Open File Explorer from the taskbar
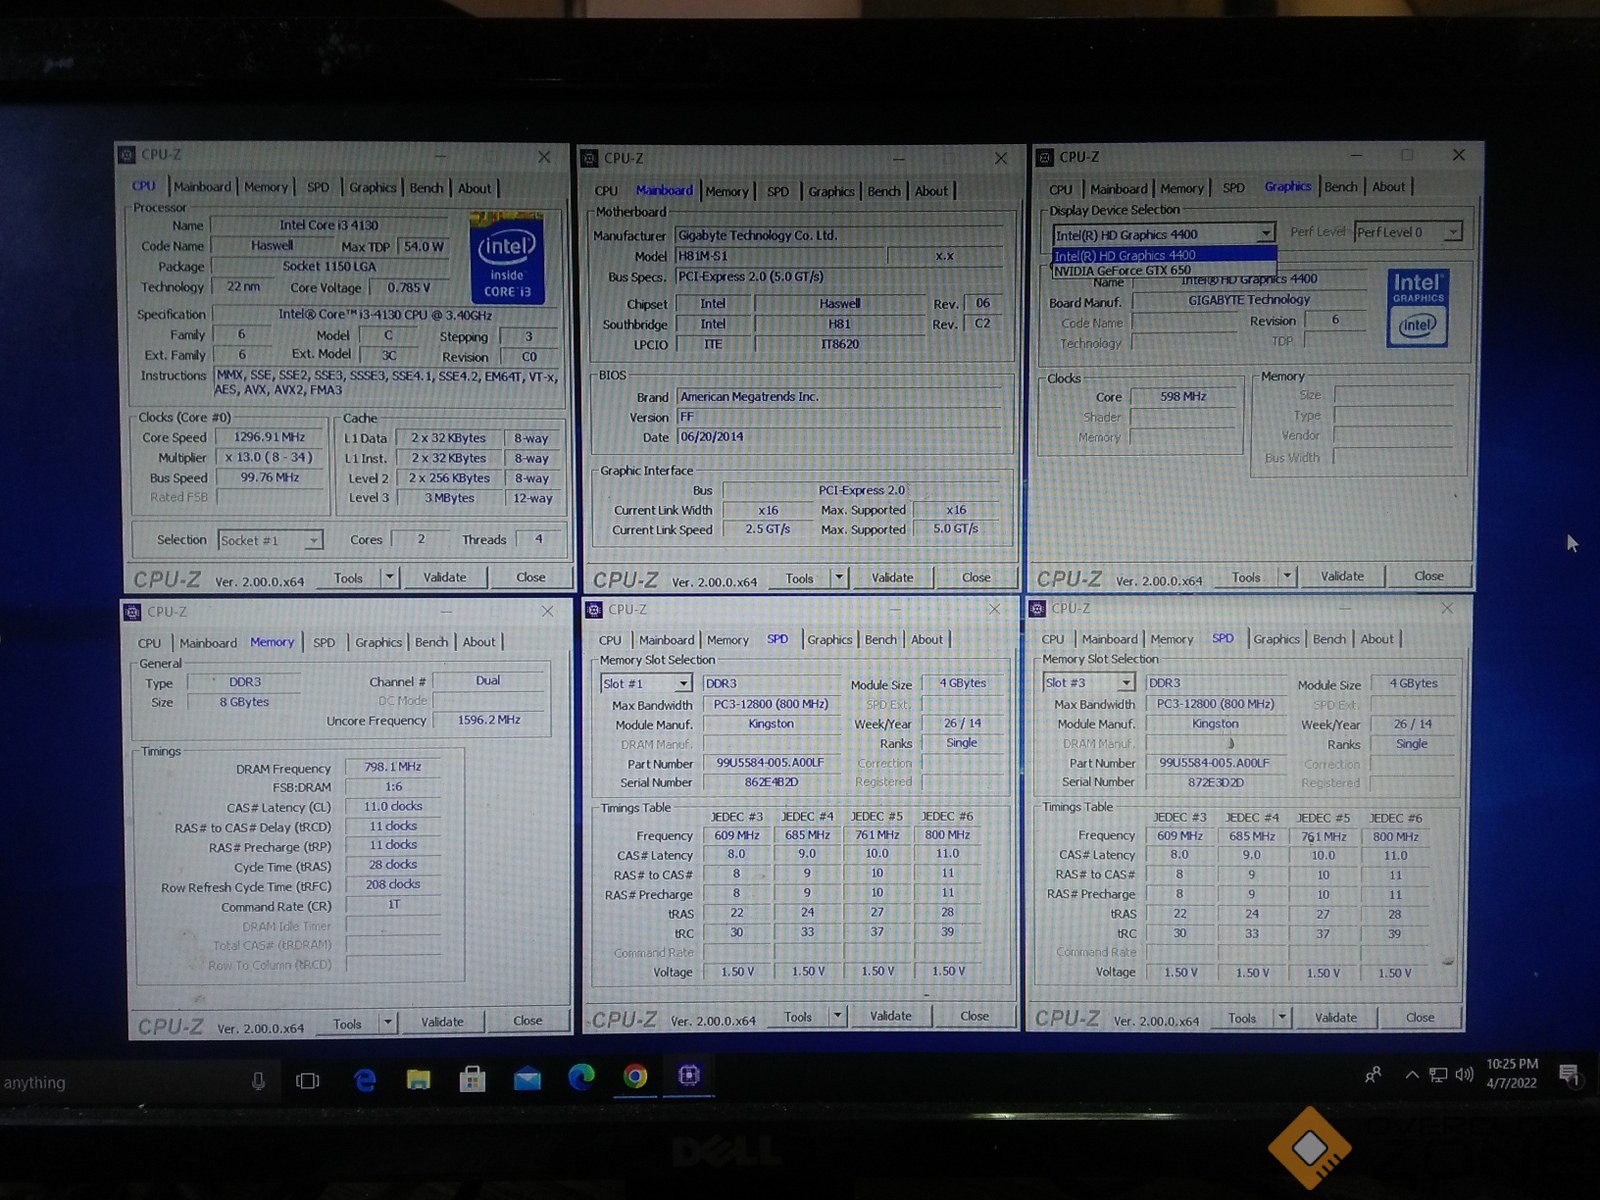Image resolution: width=1600 pixels, height=1200 pixels. click(x=418, y=1079)
